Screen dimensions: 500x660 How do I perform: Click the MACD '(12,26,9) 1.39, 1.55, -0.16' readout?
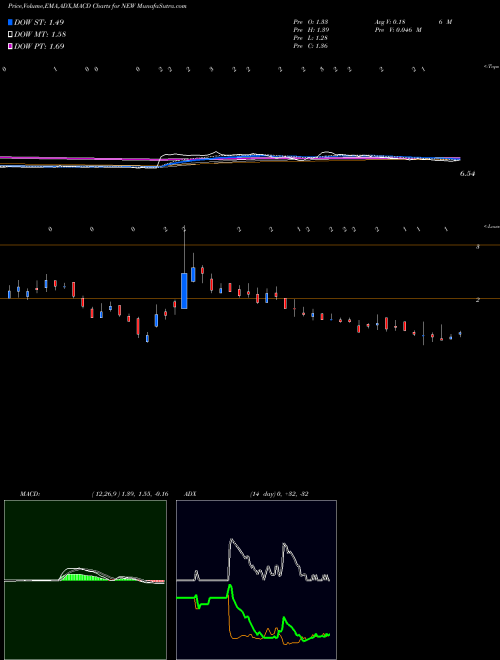coord(130,494)
